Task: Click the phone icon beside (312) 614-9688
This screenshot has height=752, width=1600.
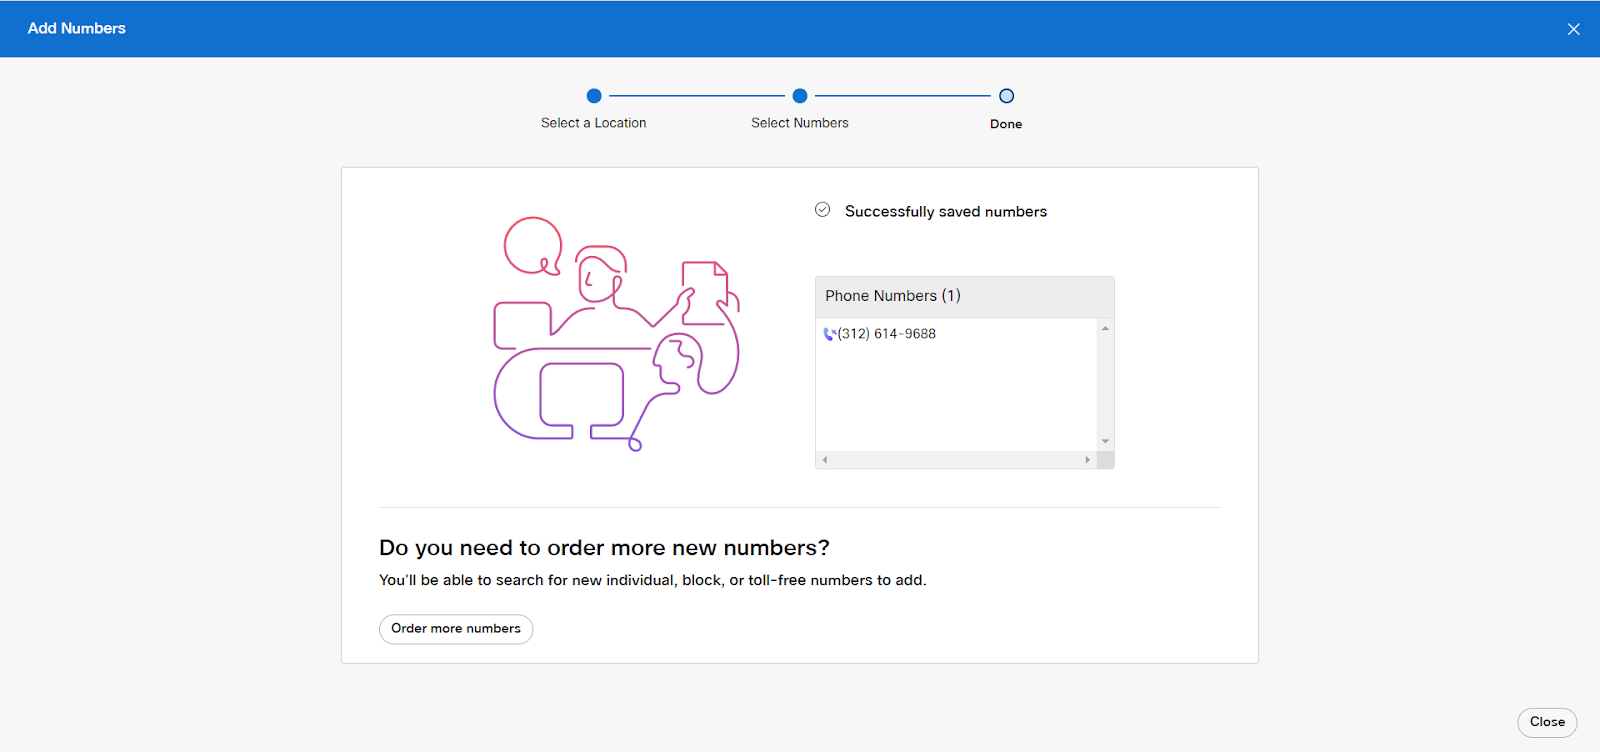Action: point(829,334)
